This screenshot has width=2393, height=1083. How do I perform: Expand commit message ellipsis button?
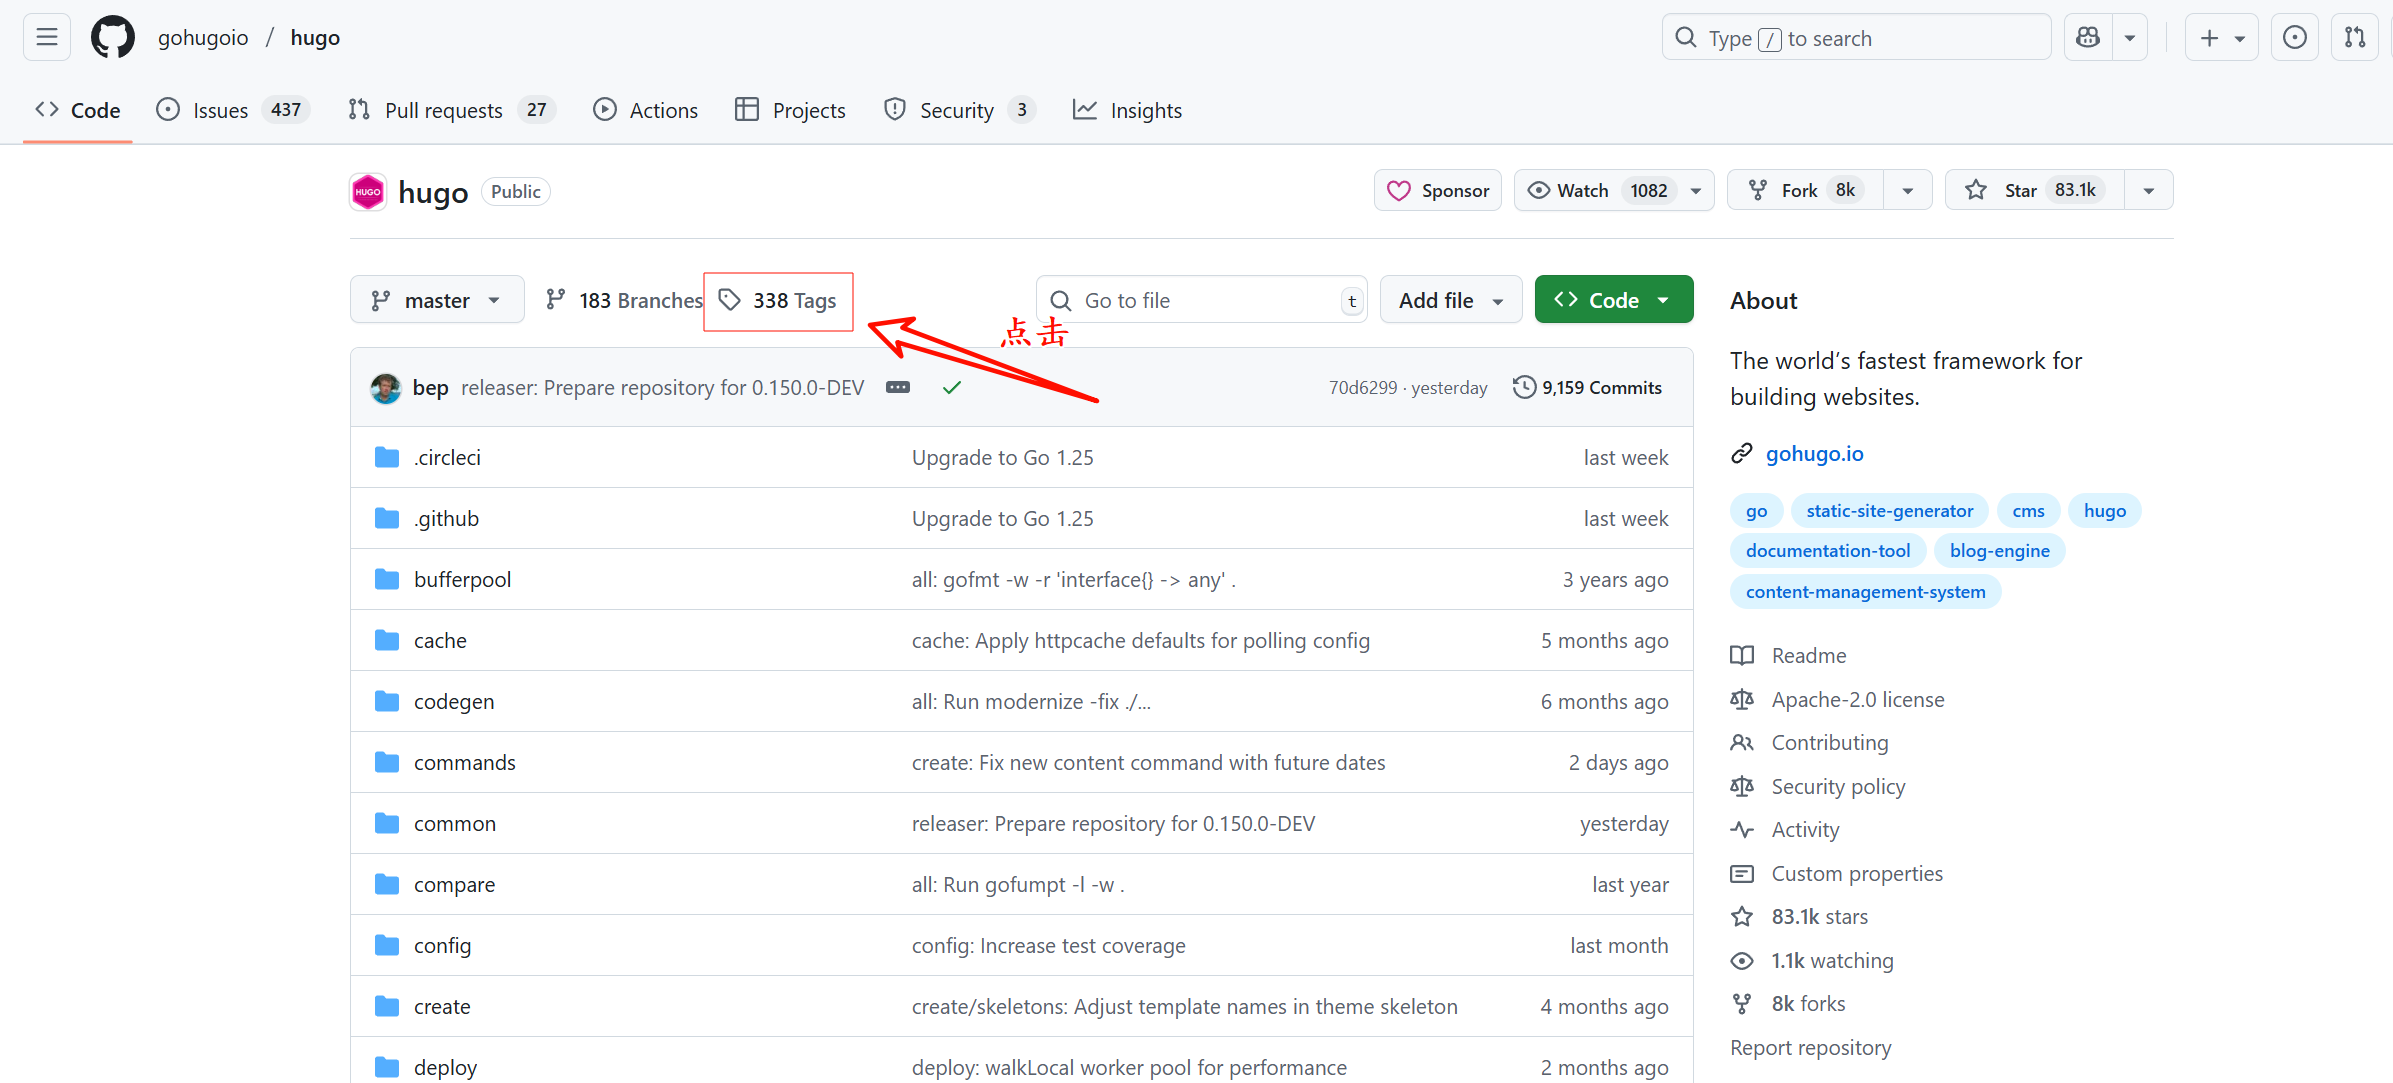point(898,388)
